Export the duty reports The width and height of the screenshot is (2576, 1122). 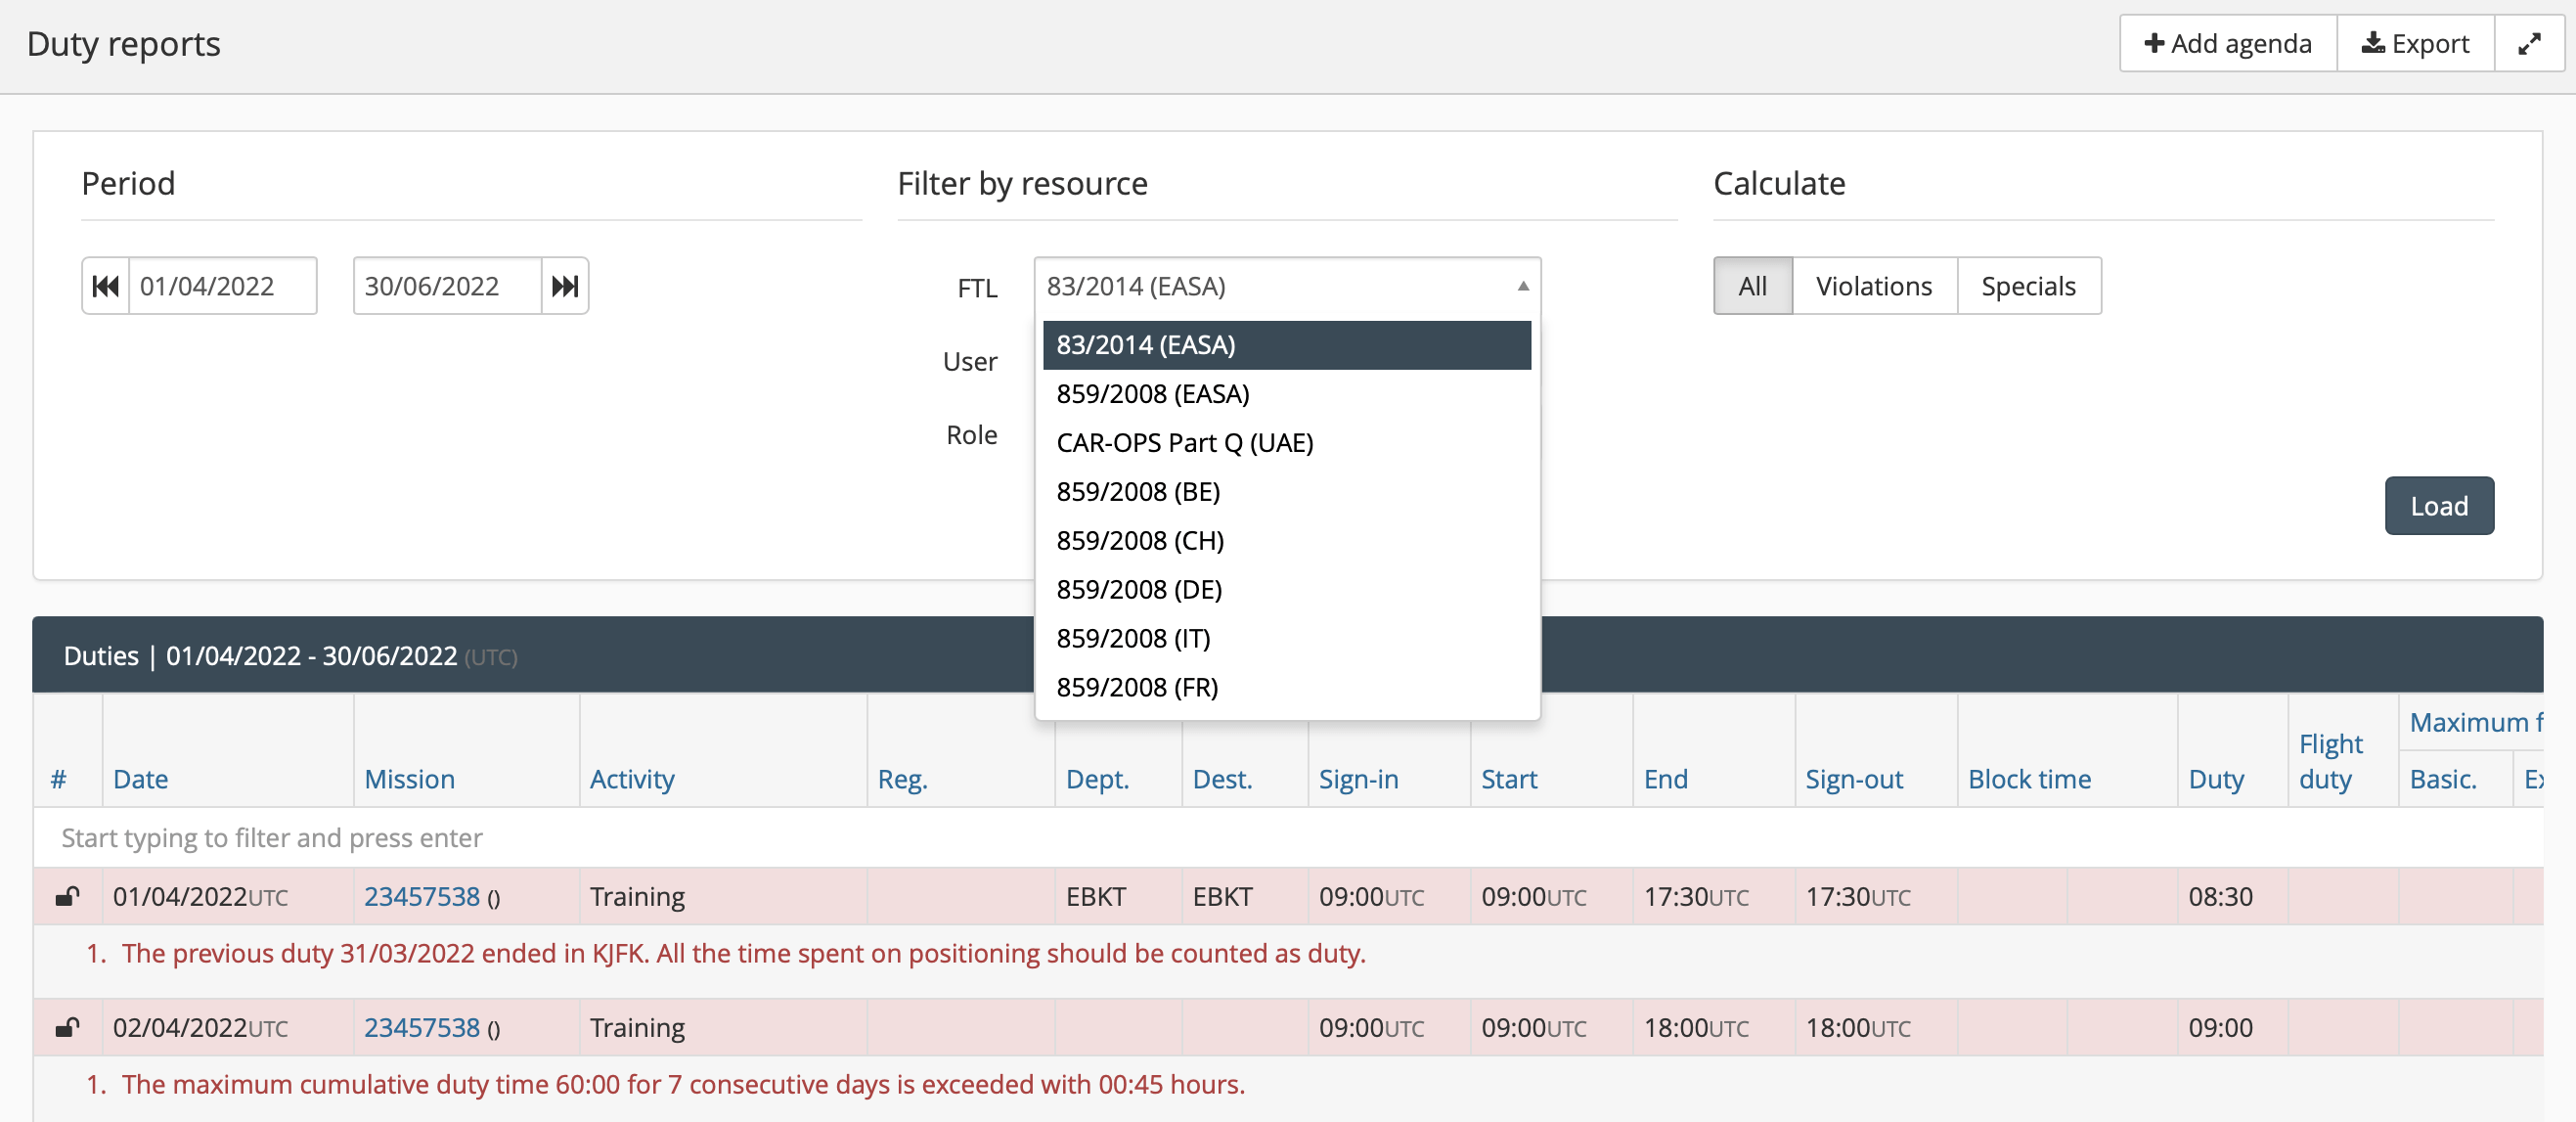click(2415, 44)
